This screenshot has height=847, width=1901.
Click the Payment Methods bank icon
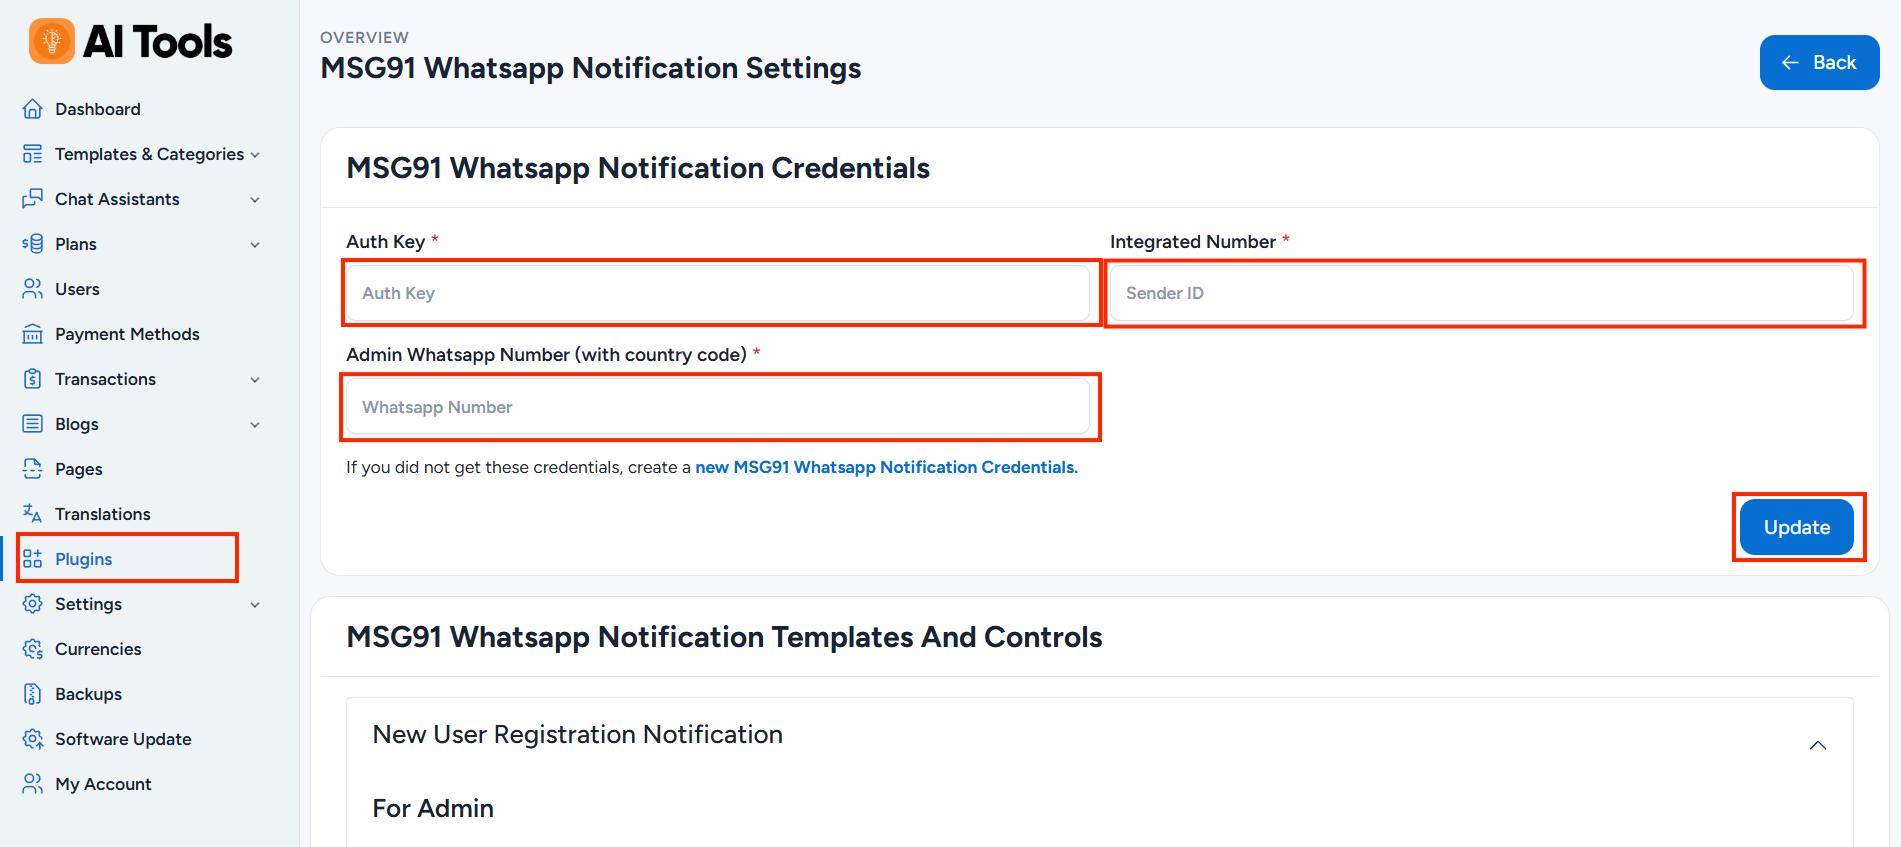click(33, 334)
